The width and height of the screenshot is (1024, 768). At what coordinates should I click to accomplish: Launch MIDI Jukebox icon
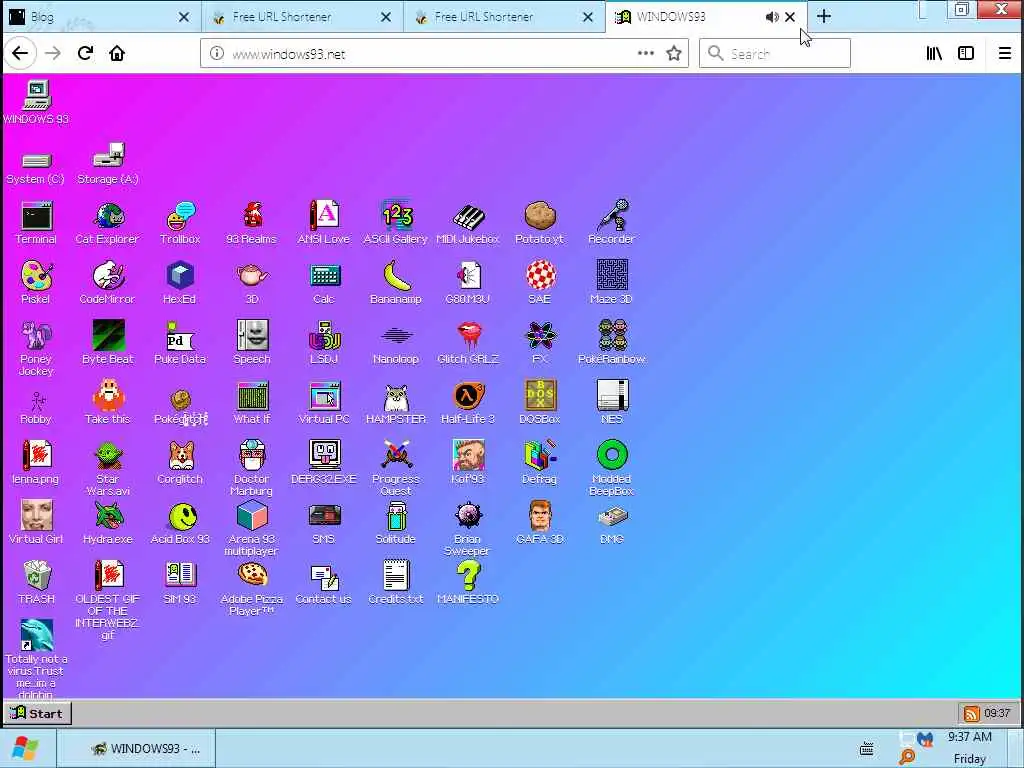[468, 223]
